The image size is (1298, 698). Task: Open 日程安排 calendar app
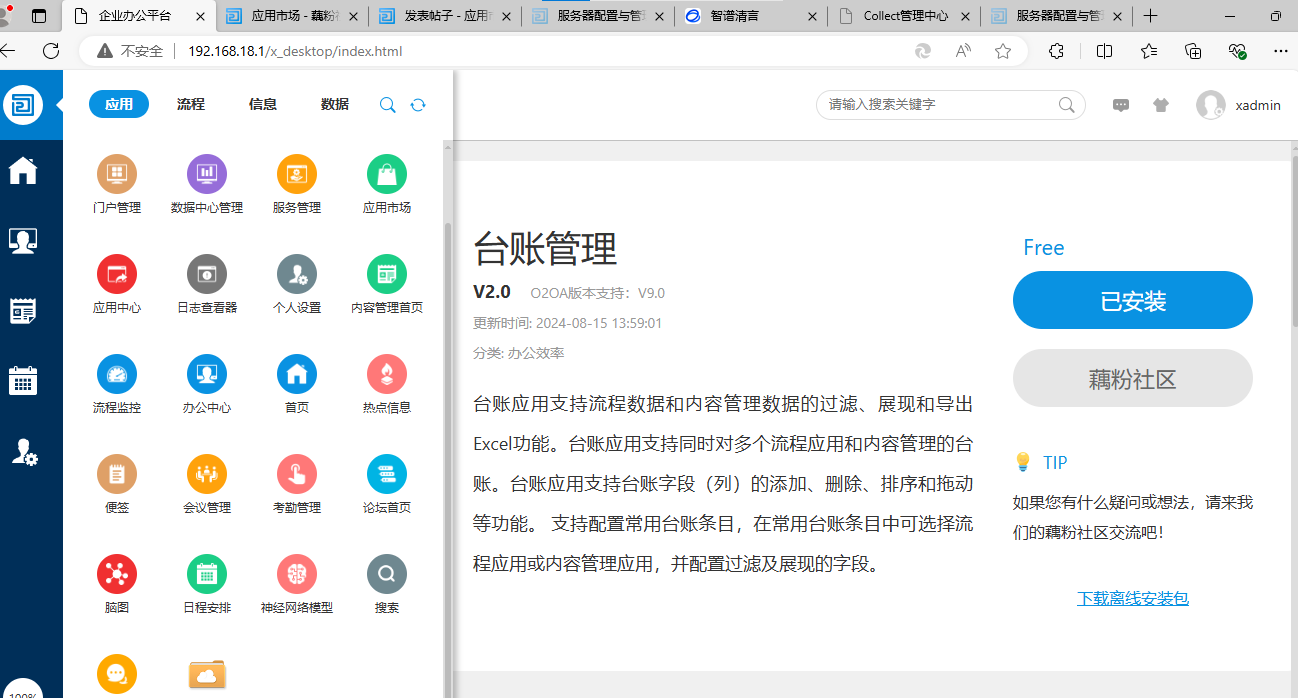click(207, 584)
